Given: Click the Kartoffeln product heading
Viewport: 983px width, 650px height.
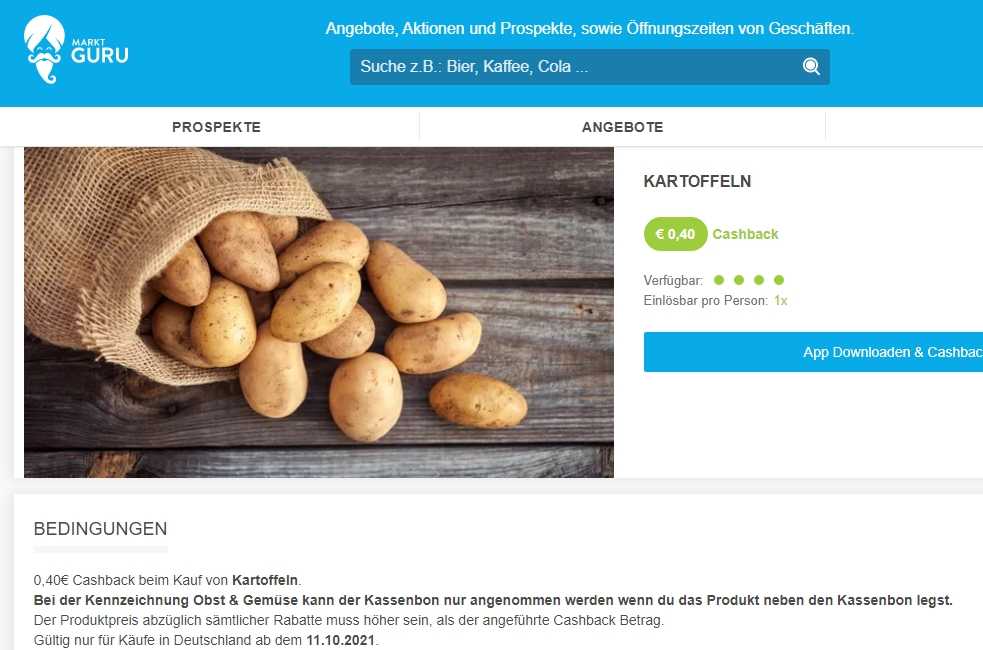Looking at the screenshot, I should pyautogui.click(x=697, y=182).
